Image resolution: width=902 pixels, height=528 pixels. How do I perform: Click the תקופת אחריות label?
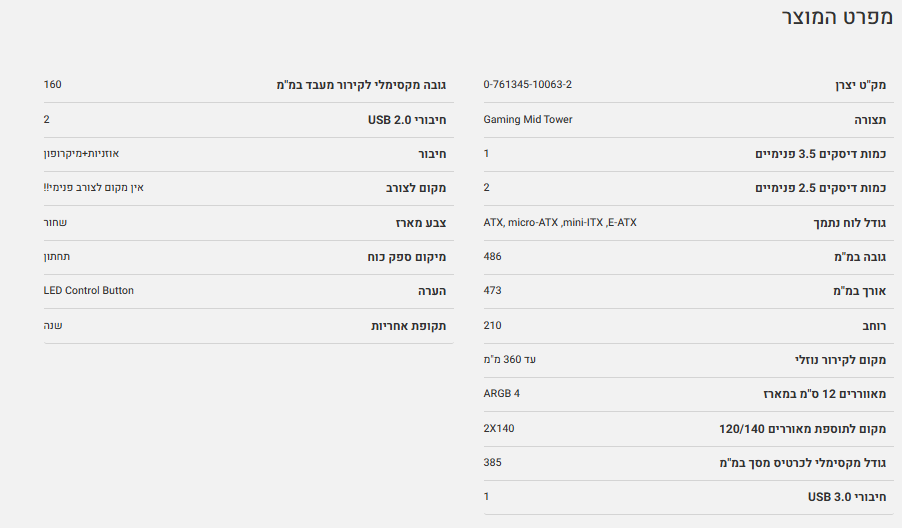[x=408, y=326]
